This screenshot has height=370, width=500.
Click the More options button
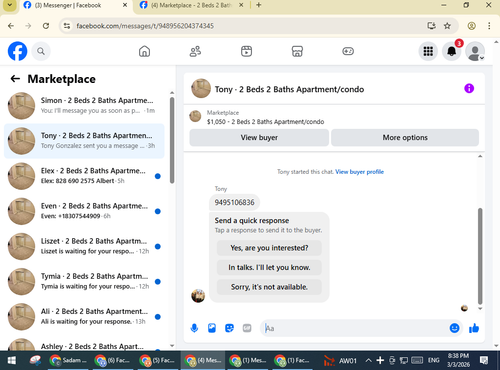[405, 138]
